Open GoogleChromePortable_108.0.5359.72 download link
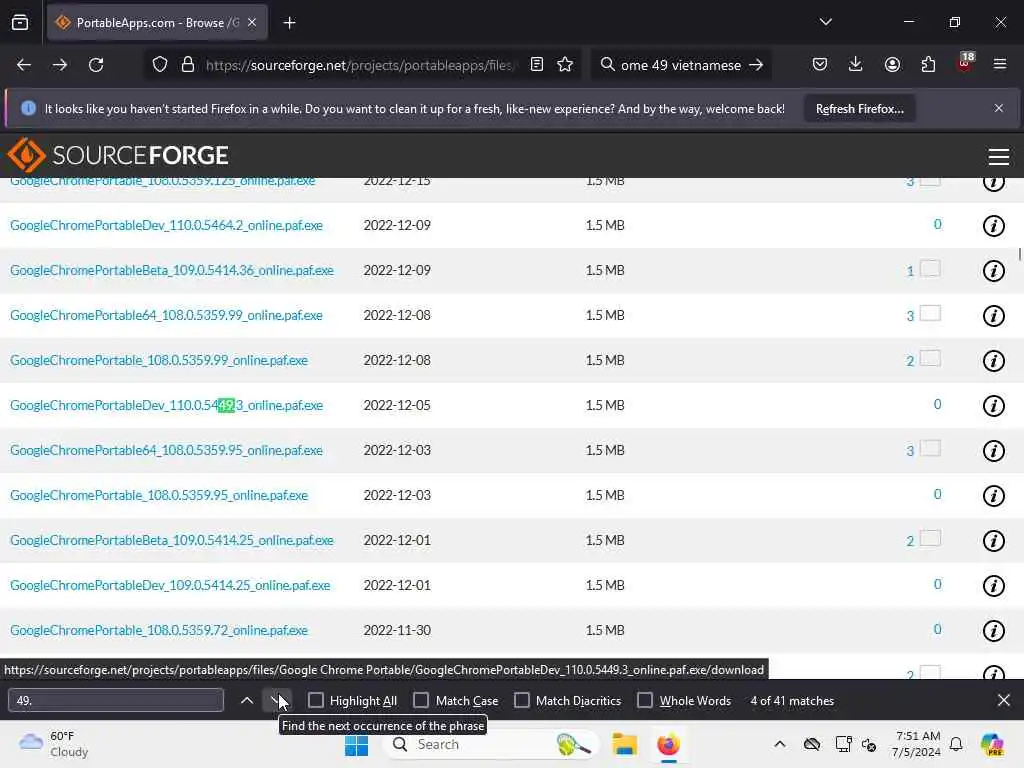Screen dimensions: 1024x768 [159, 631]
